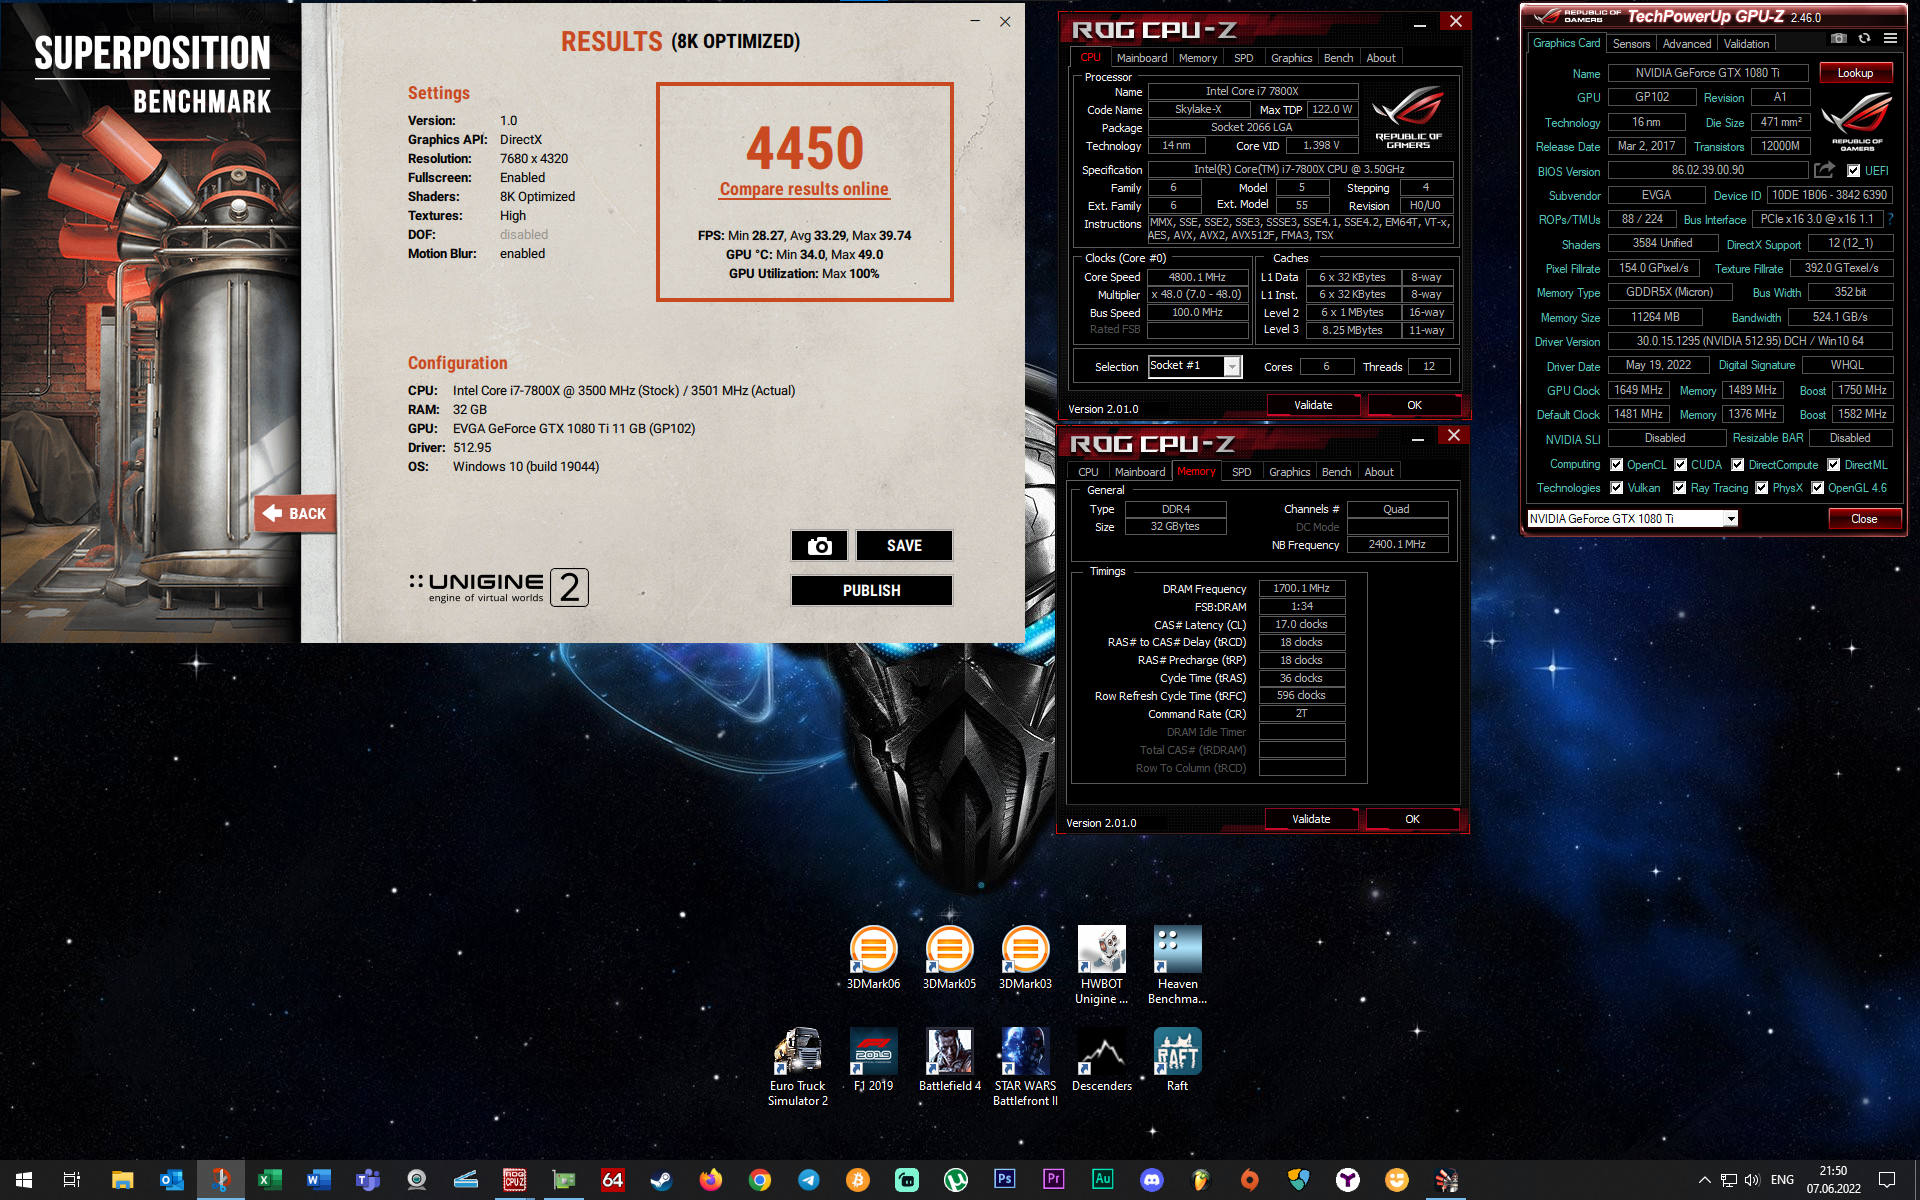This screenshot has width=1920, height=1200.
Task: Open the Descenders desktop shortcut
Action: (1101, 1060)
